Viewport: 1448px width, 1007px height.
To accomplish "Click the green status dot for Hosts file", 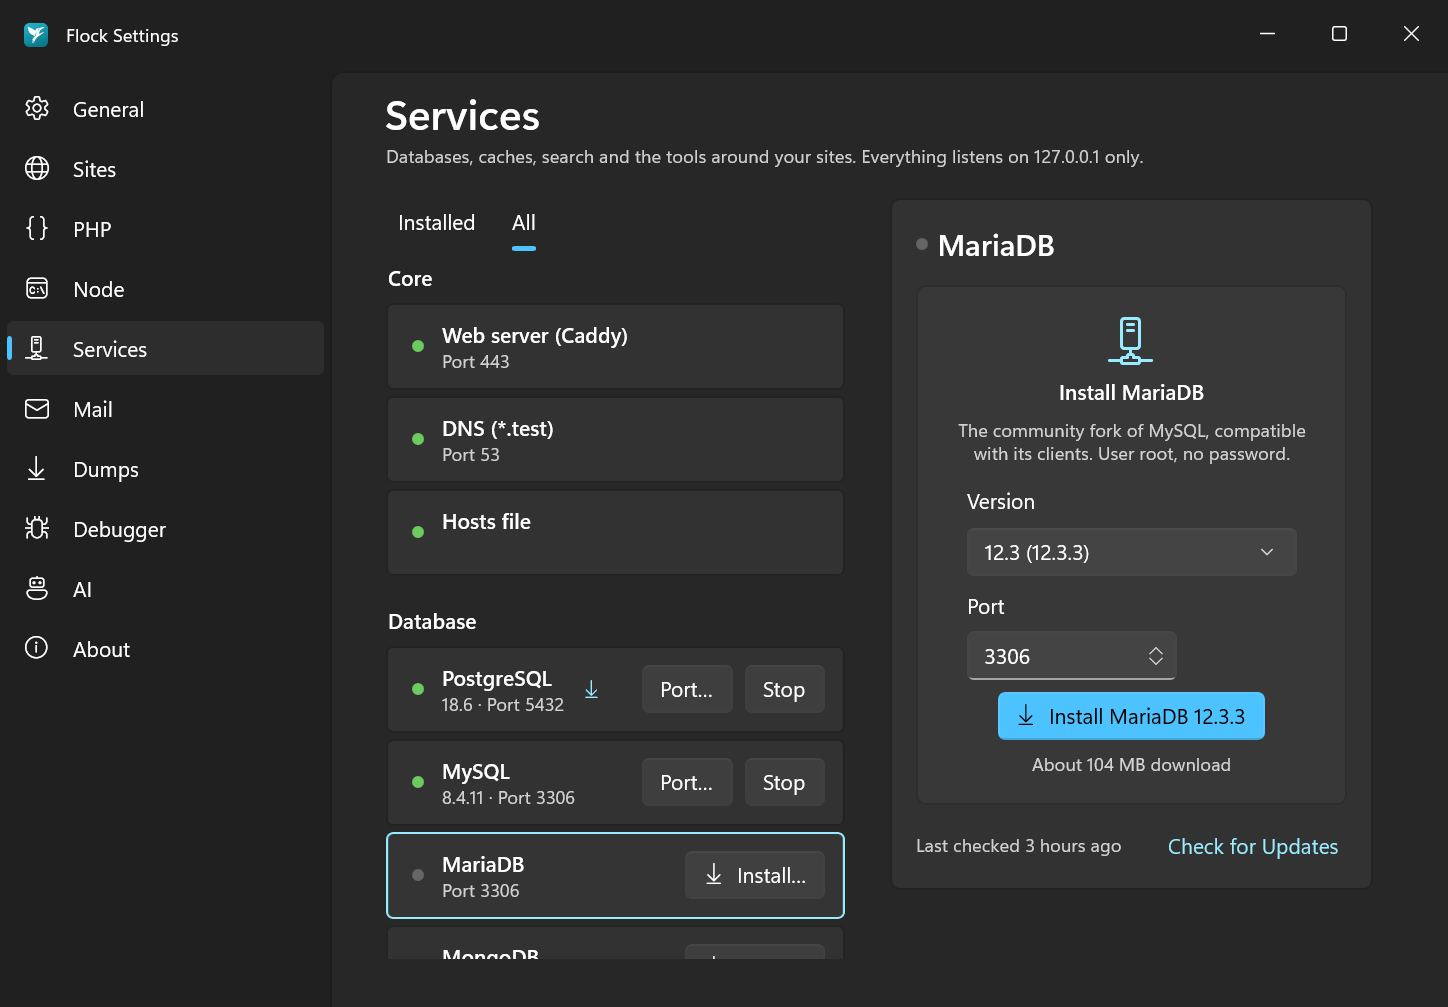I will point(418,532).
